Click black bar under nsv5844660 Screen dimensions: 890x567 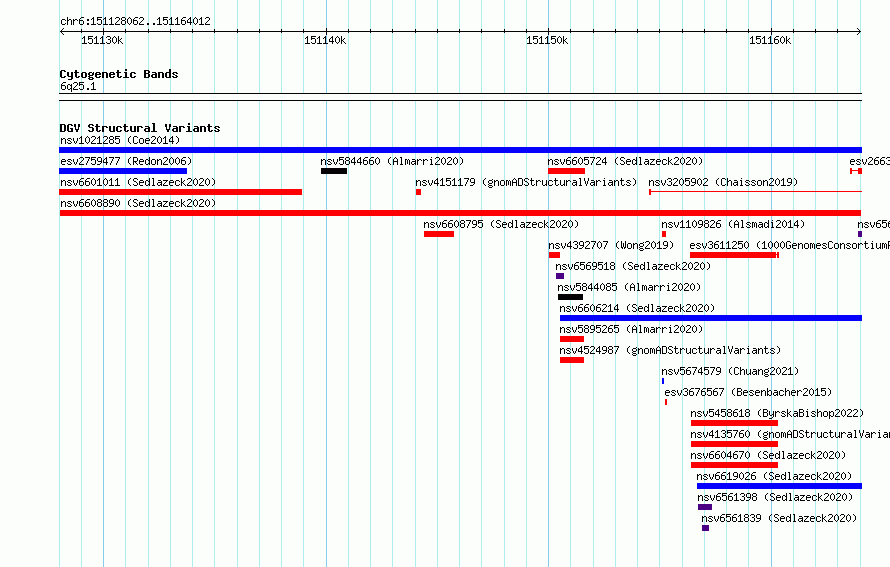pos(334,171)
